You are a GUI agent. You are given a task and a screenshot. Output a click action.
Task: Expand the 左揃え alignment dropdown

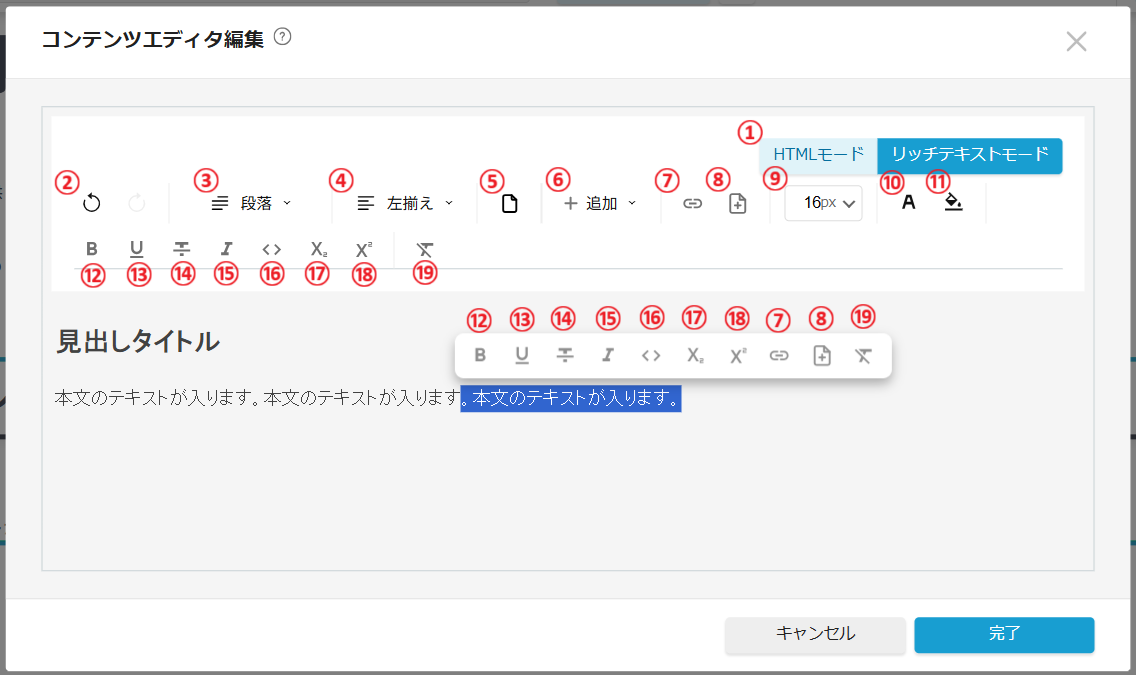(x=405, y=204)
